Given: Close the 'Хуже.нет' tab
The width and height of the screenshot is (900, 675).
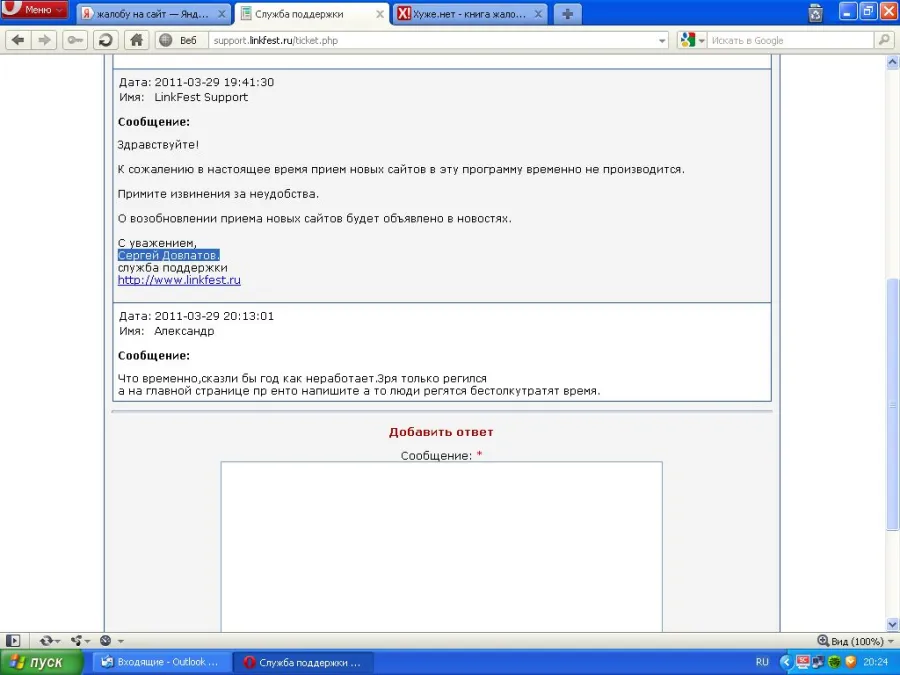Looking at the screenshot, I should (x=538, y=14).
